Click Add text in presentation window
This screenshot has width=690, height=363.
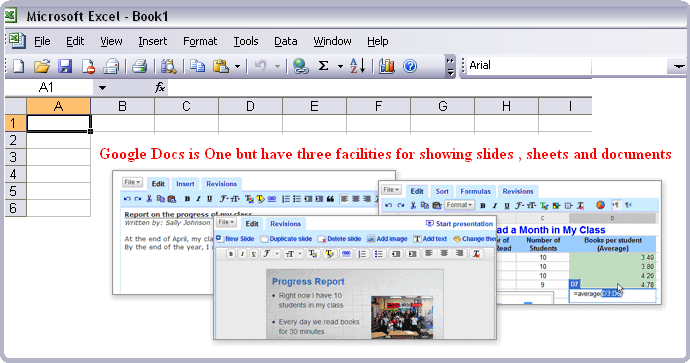pyautogui.click(x=430, y=239)
